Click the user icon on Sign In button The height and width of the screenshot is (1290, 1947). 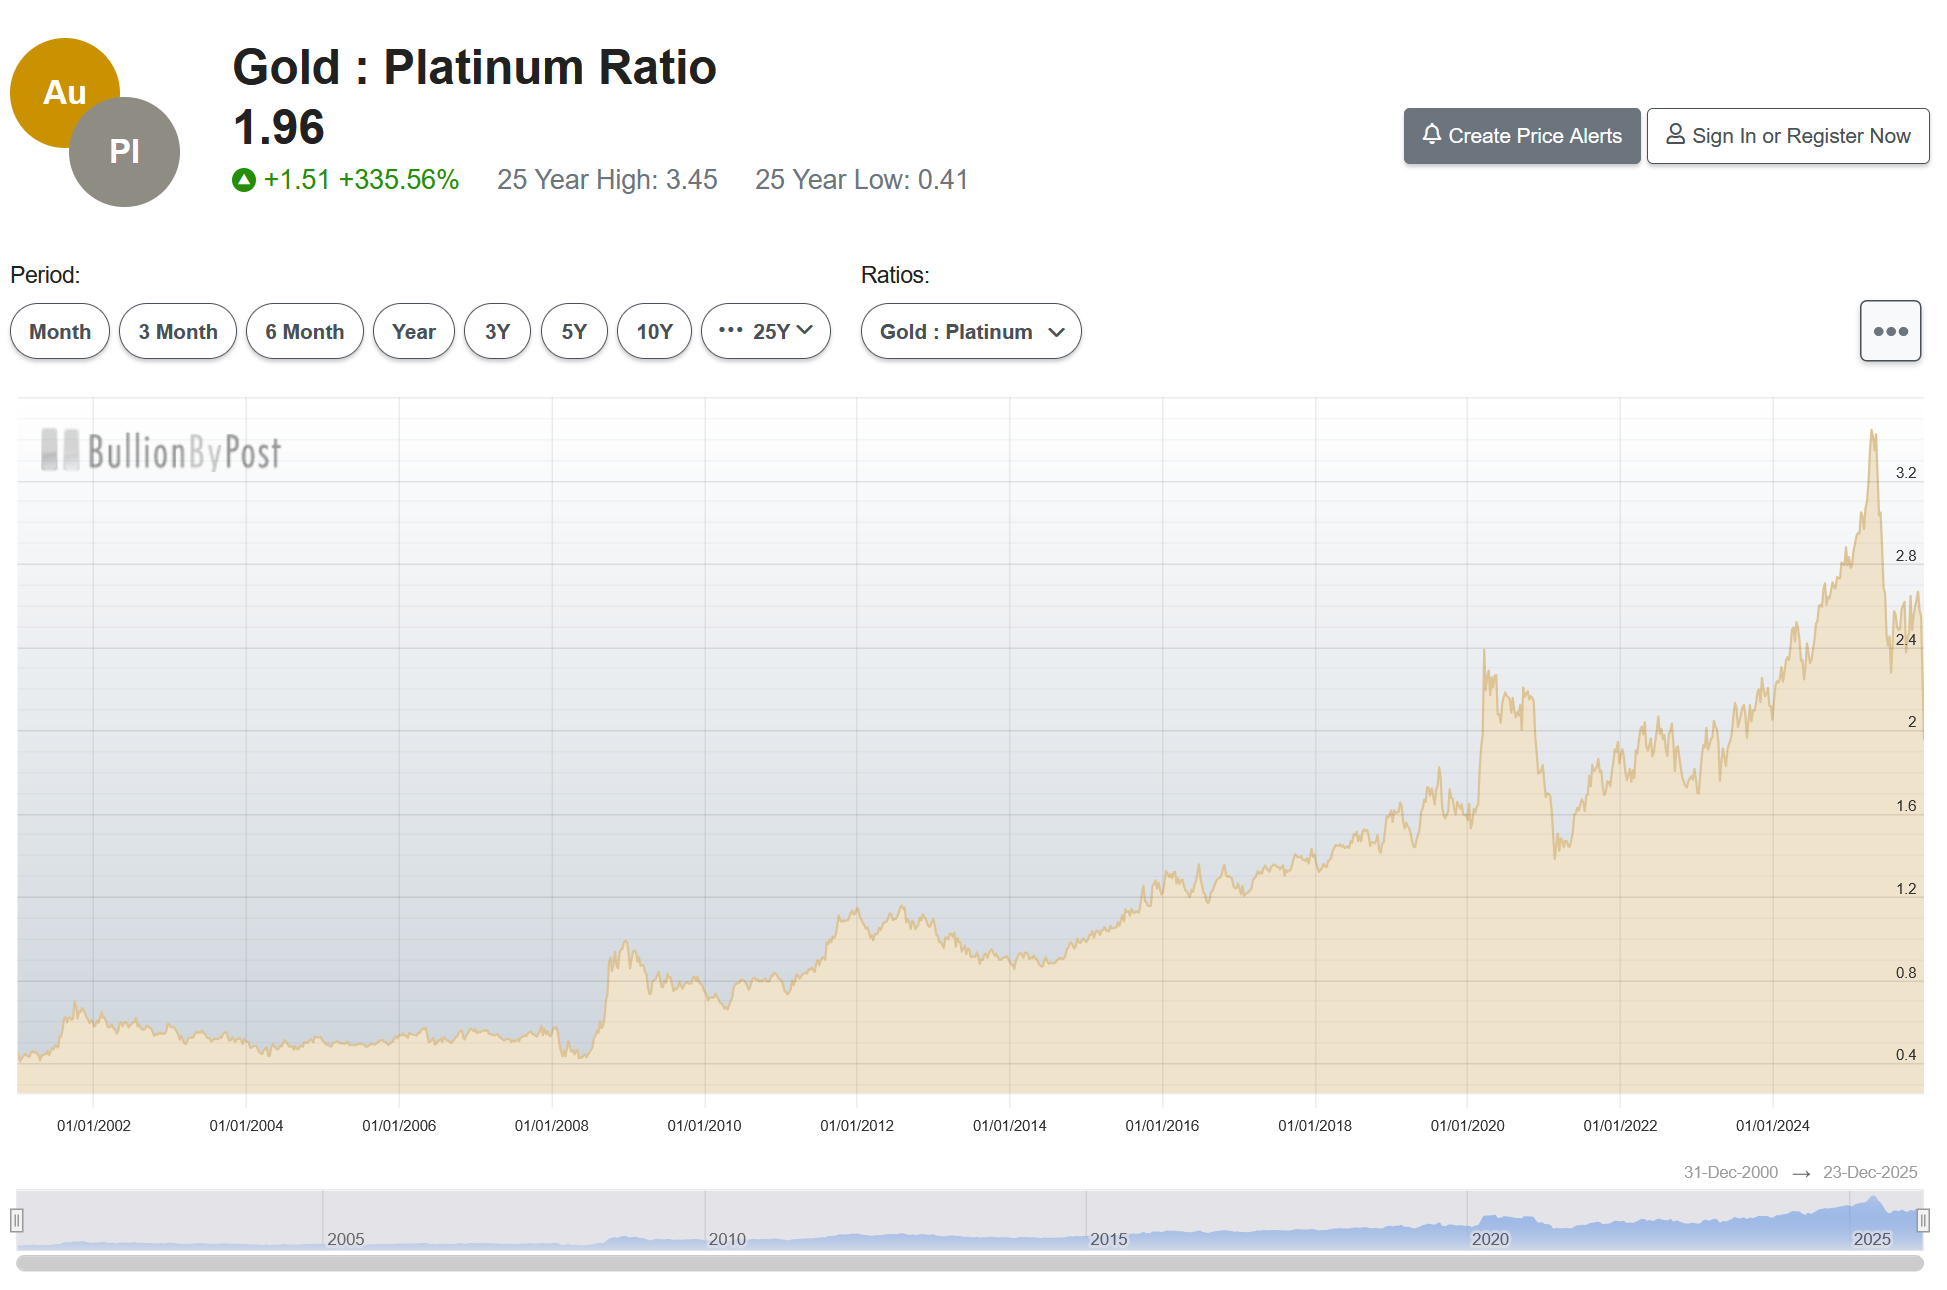[1674, 134]
